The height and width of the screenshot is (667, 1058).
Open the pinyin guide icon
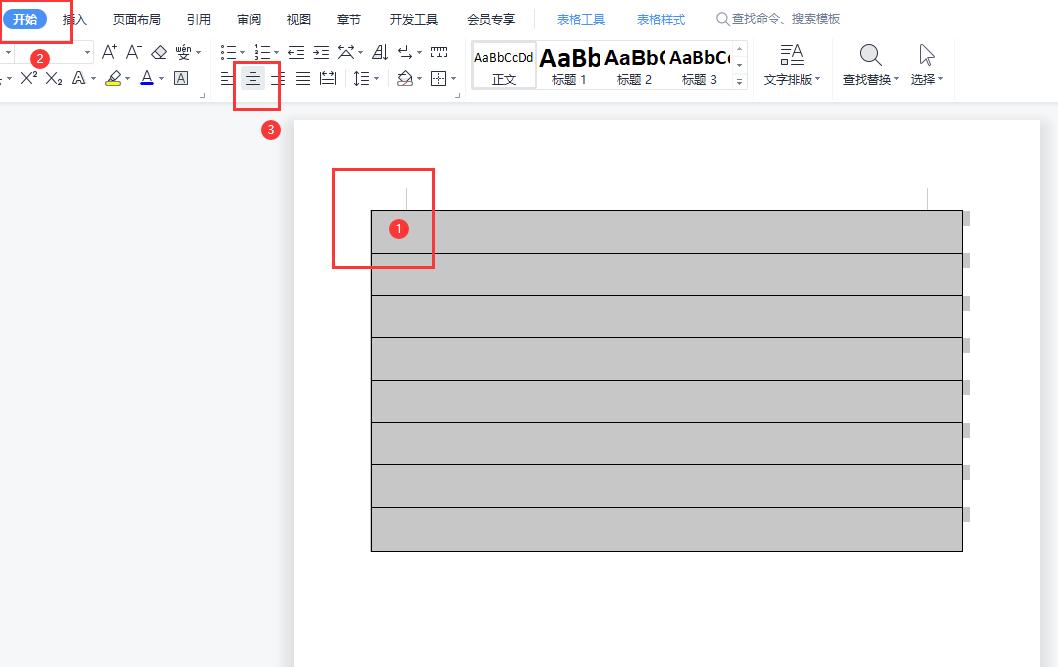(x=183, y=51)
